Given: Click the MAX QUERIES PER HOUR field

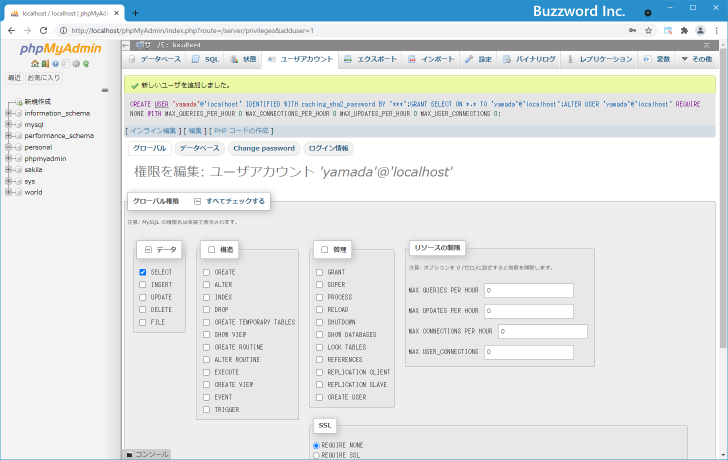Looking at the screenshot, I should [x=529, y=291].
